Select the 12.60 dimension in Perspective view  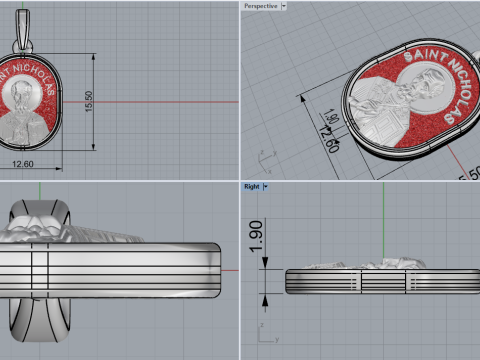329,139
